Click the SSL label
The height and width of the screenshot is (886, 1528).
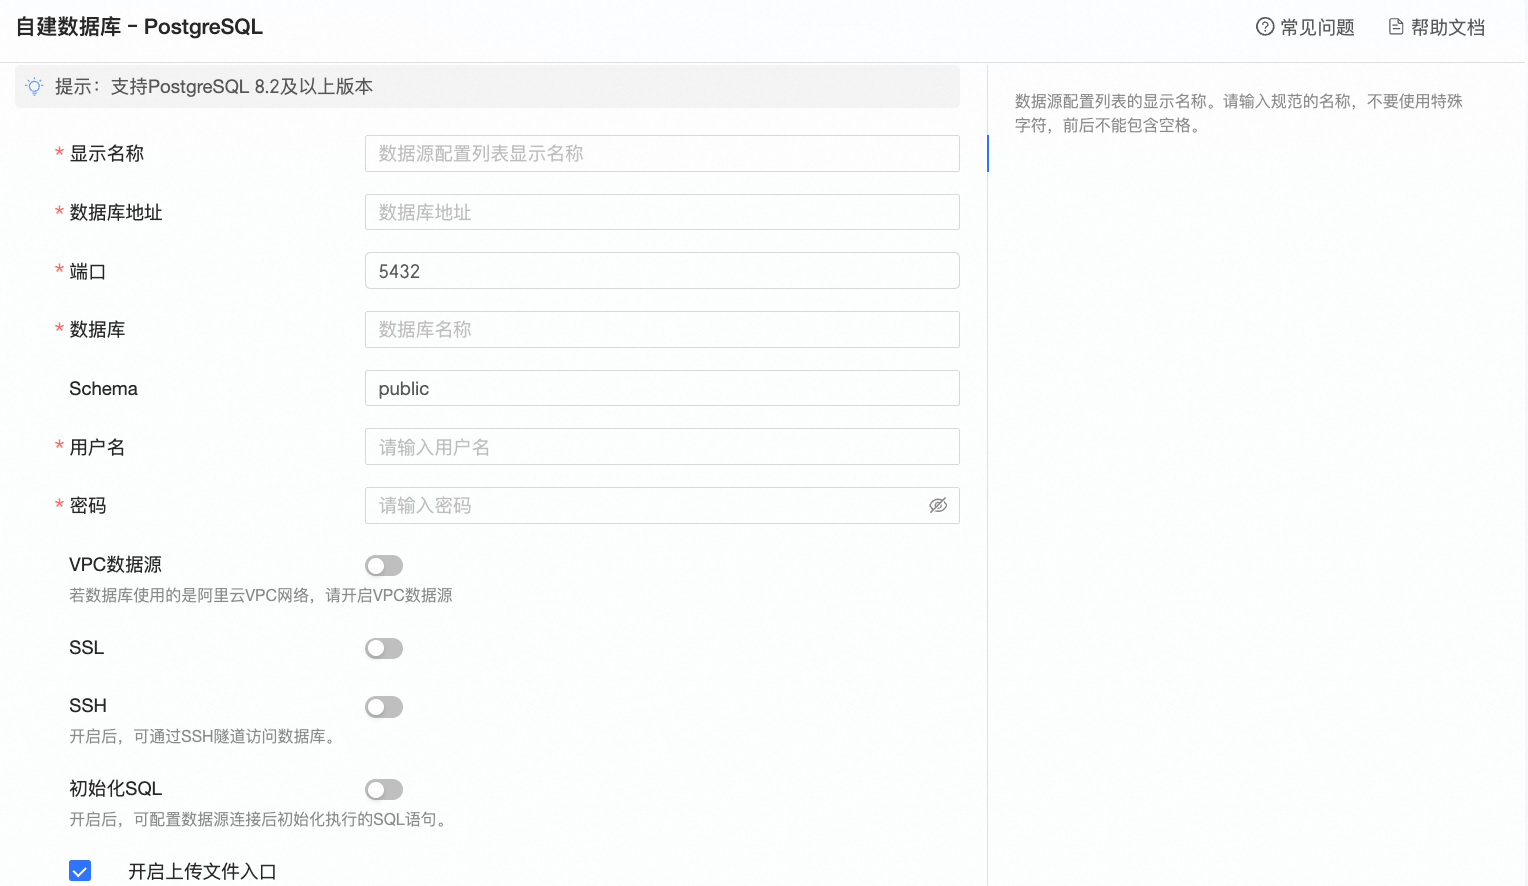tap(86, 648)
